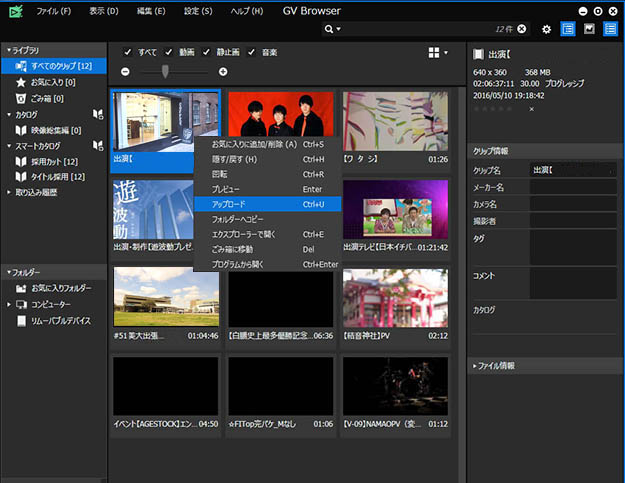Toggle the middle preview panel icon
625x483 pixels.
(589, 30)
